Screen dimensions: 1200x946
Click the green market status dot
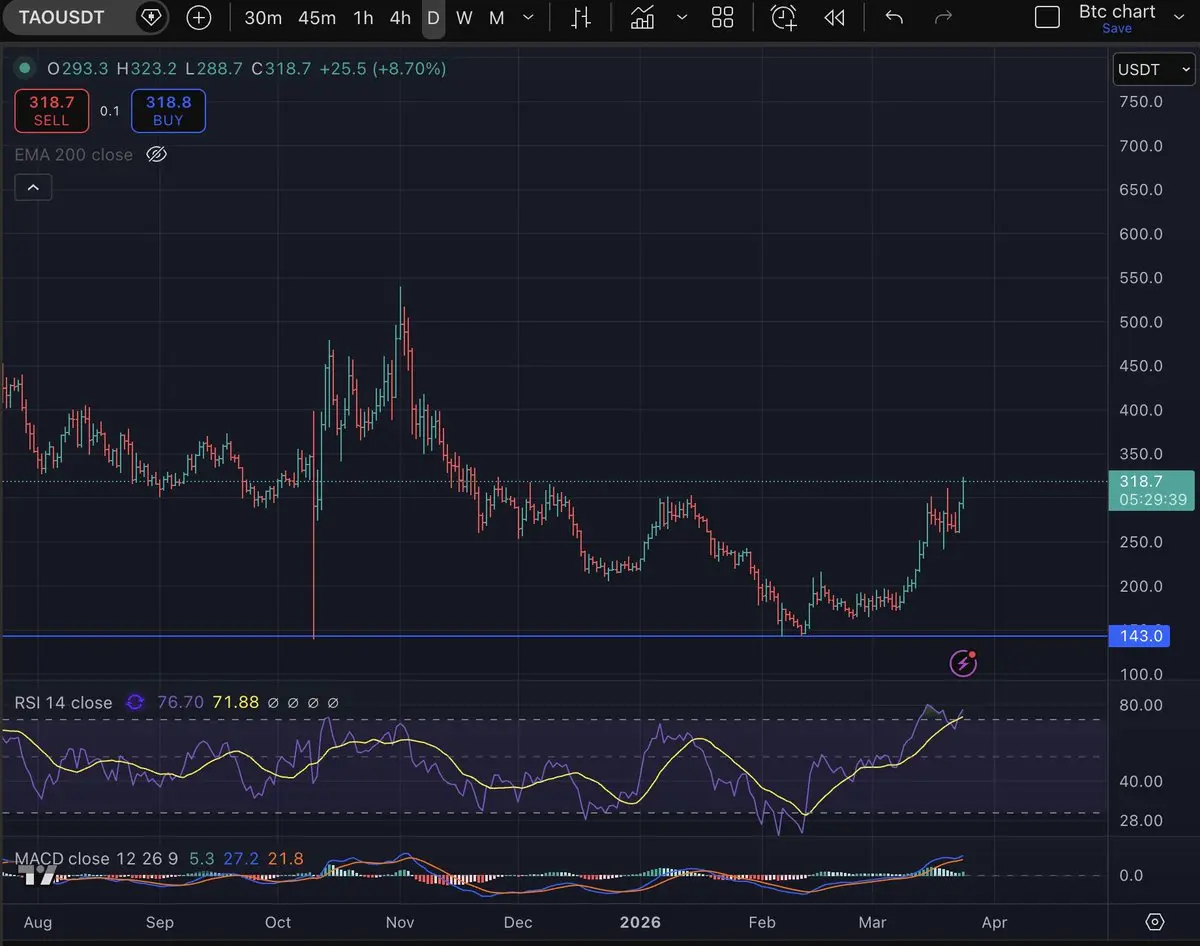click(25, 69)
